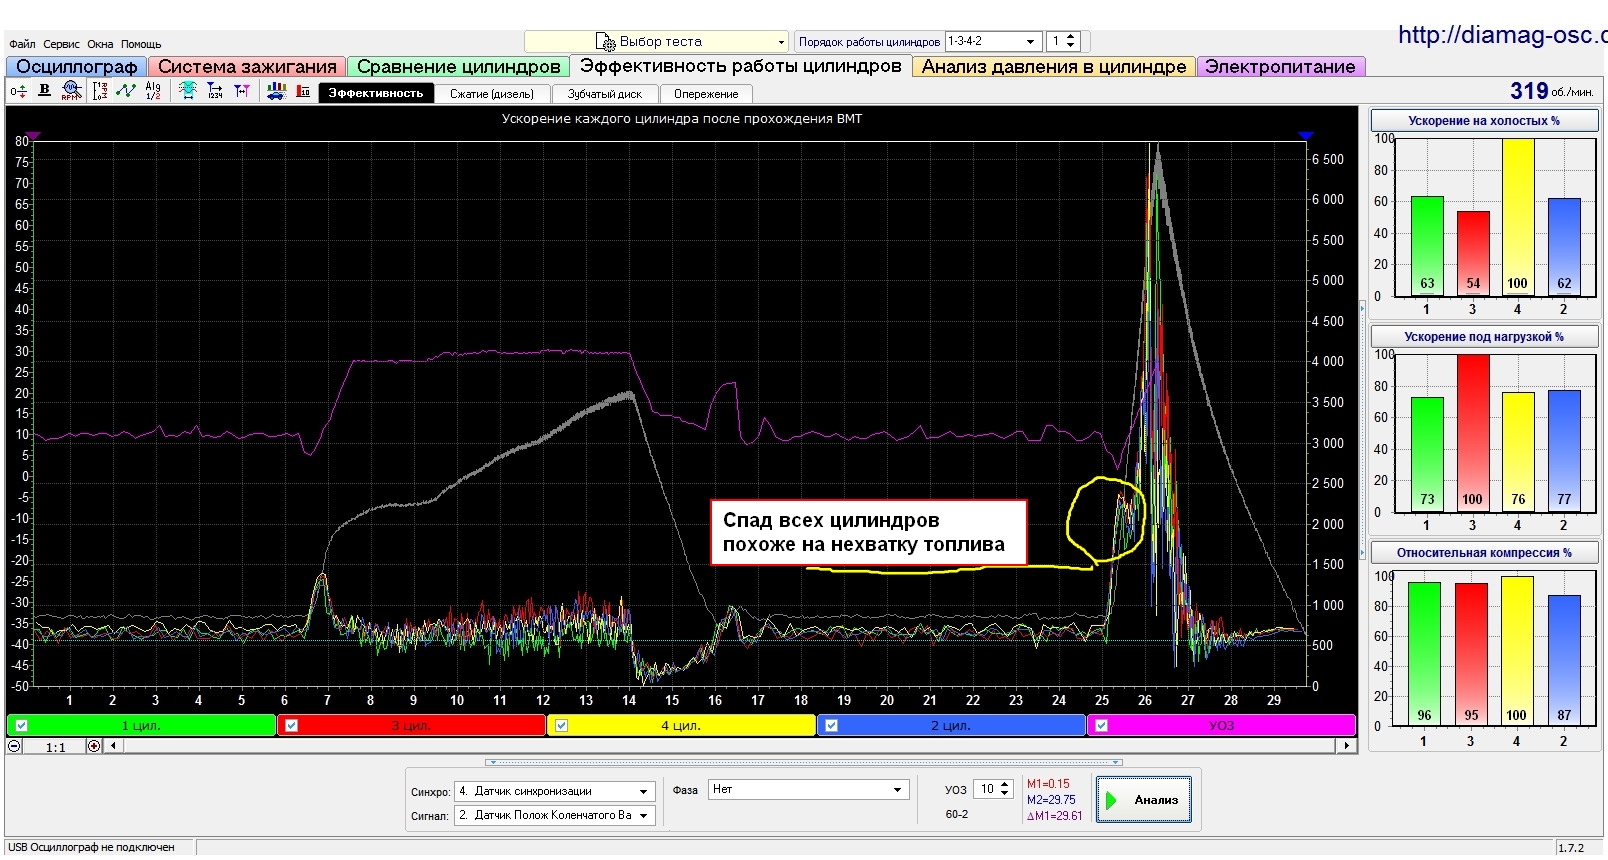Image resolution: width=1608 pixels, height=860 pixels.
Task: Select the Эффективность sub-tab
Action: 376,93
